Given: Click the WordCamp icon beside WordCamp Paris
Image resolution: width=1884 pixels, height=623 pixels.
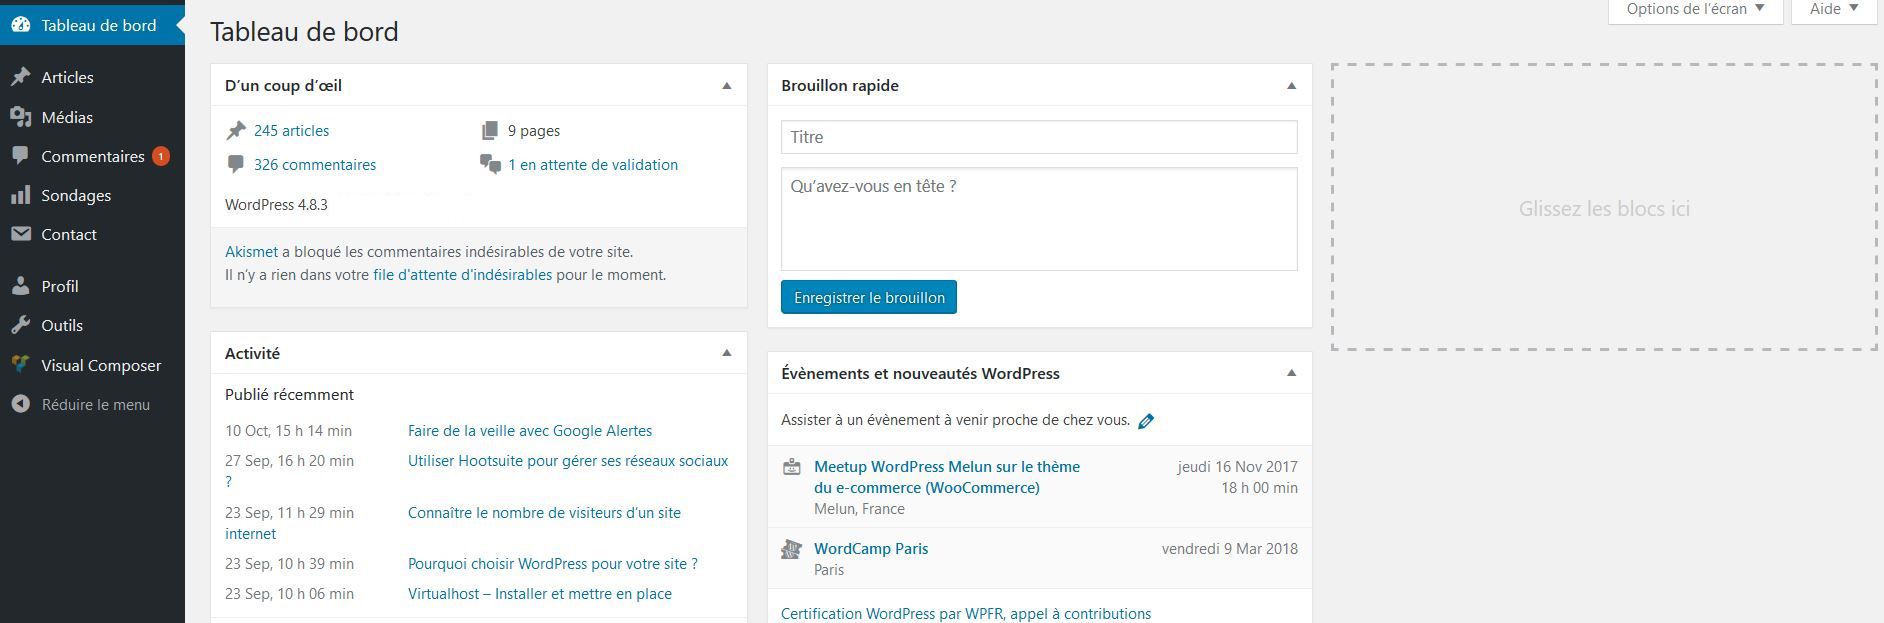Looking at the screenshot, I should click(x=792, y=549).
